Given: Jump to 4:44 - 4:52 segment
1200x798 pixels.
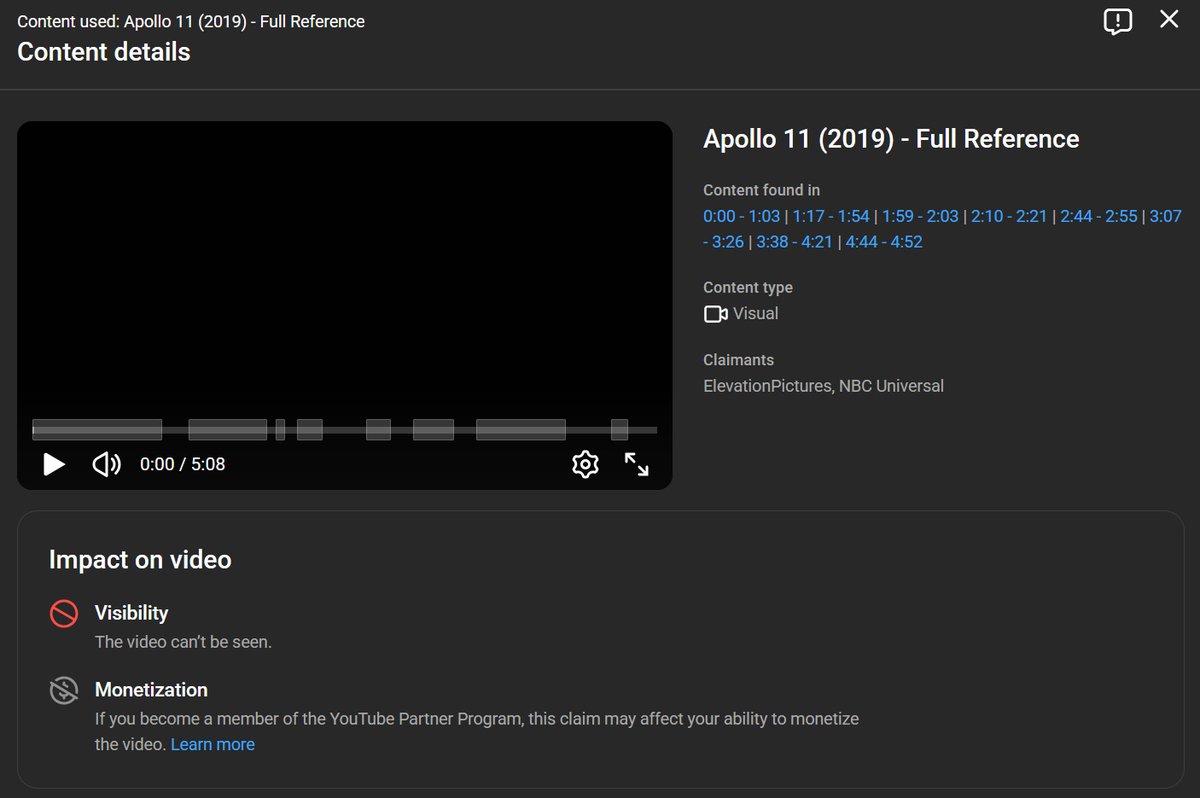Looking at the screenshot, I should point(884,242).
